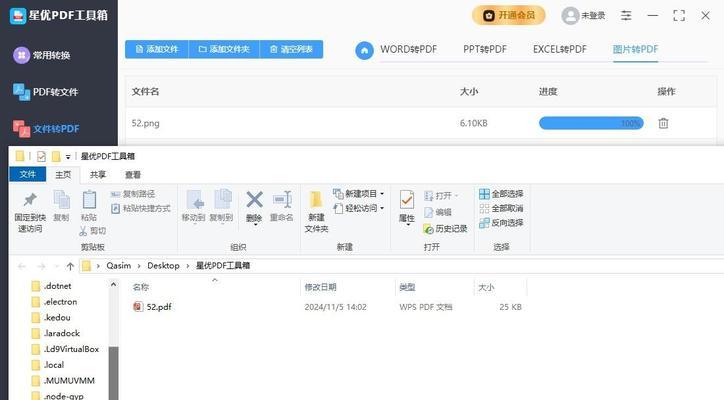Open the .laradock folder in tree
724x400 pixels.
pyautogui.click(x=56, y=333)
